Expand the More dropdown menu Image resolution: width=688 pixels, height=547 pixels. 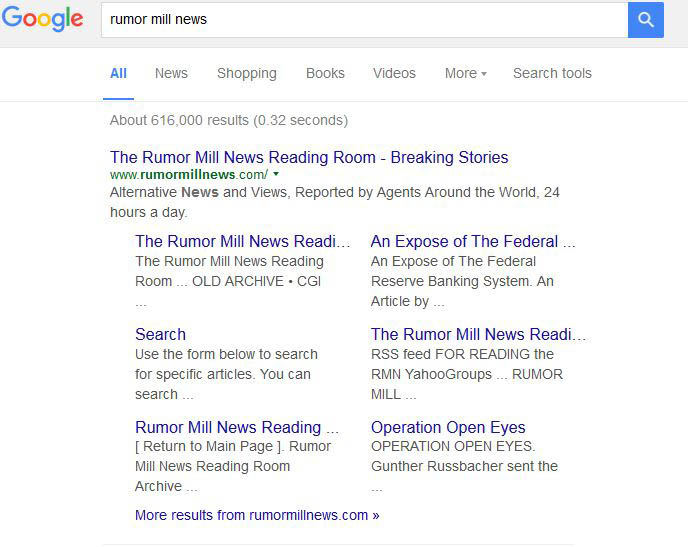(x=466, y=73)
